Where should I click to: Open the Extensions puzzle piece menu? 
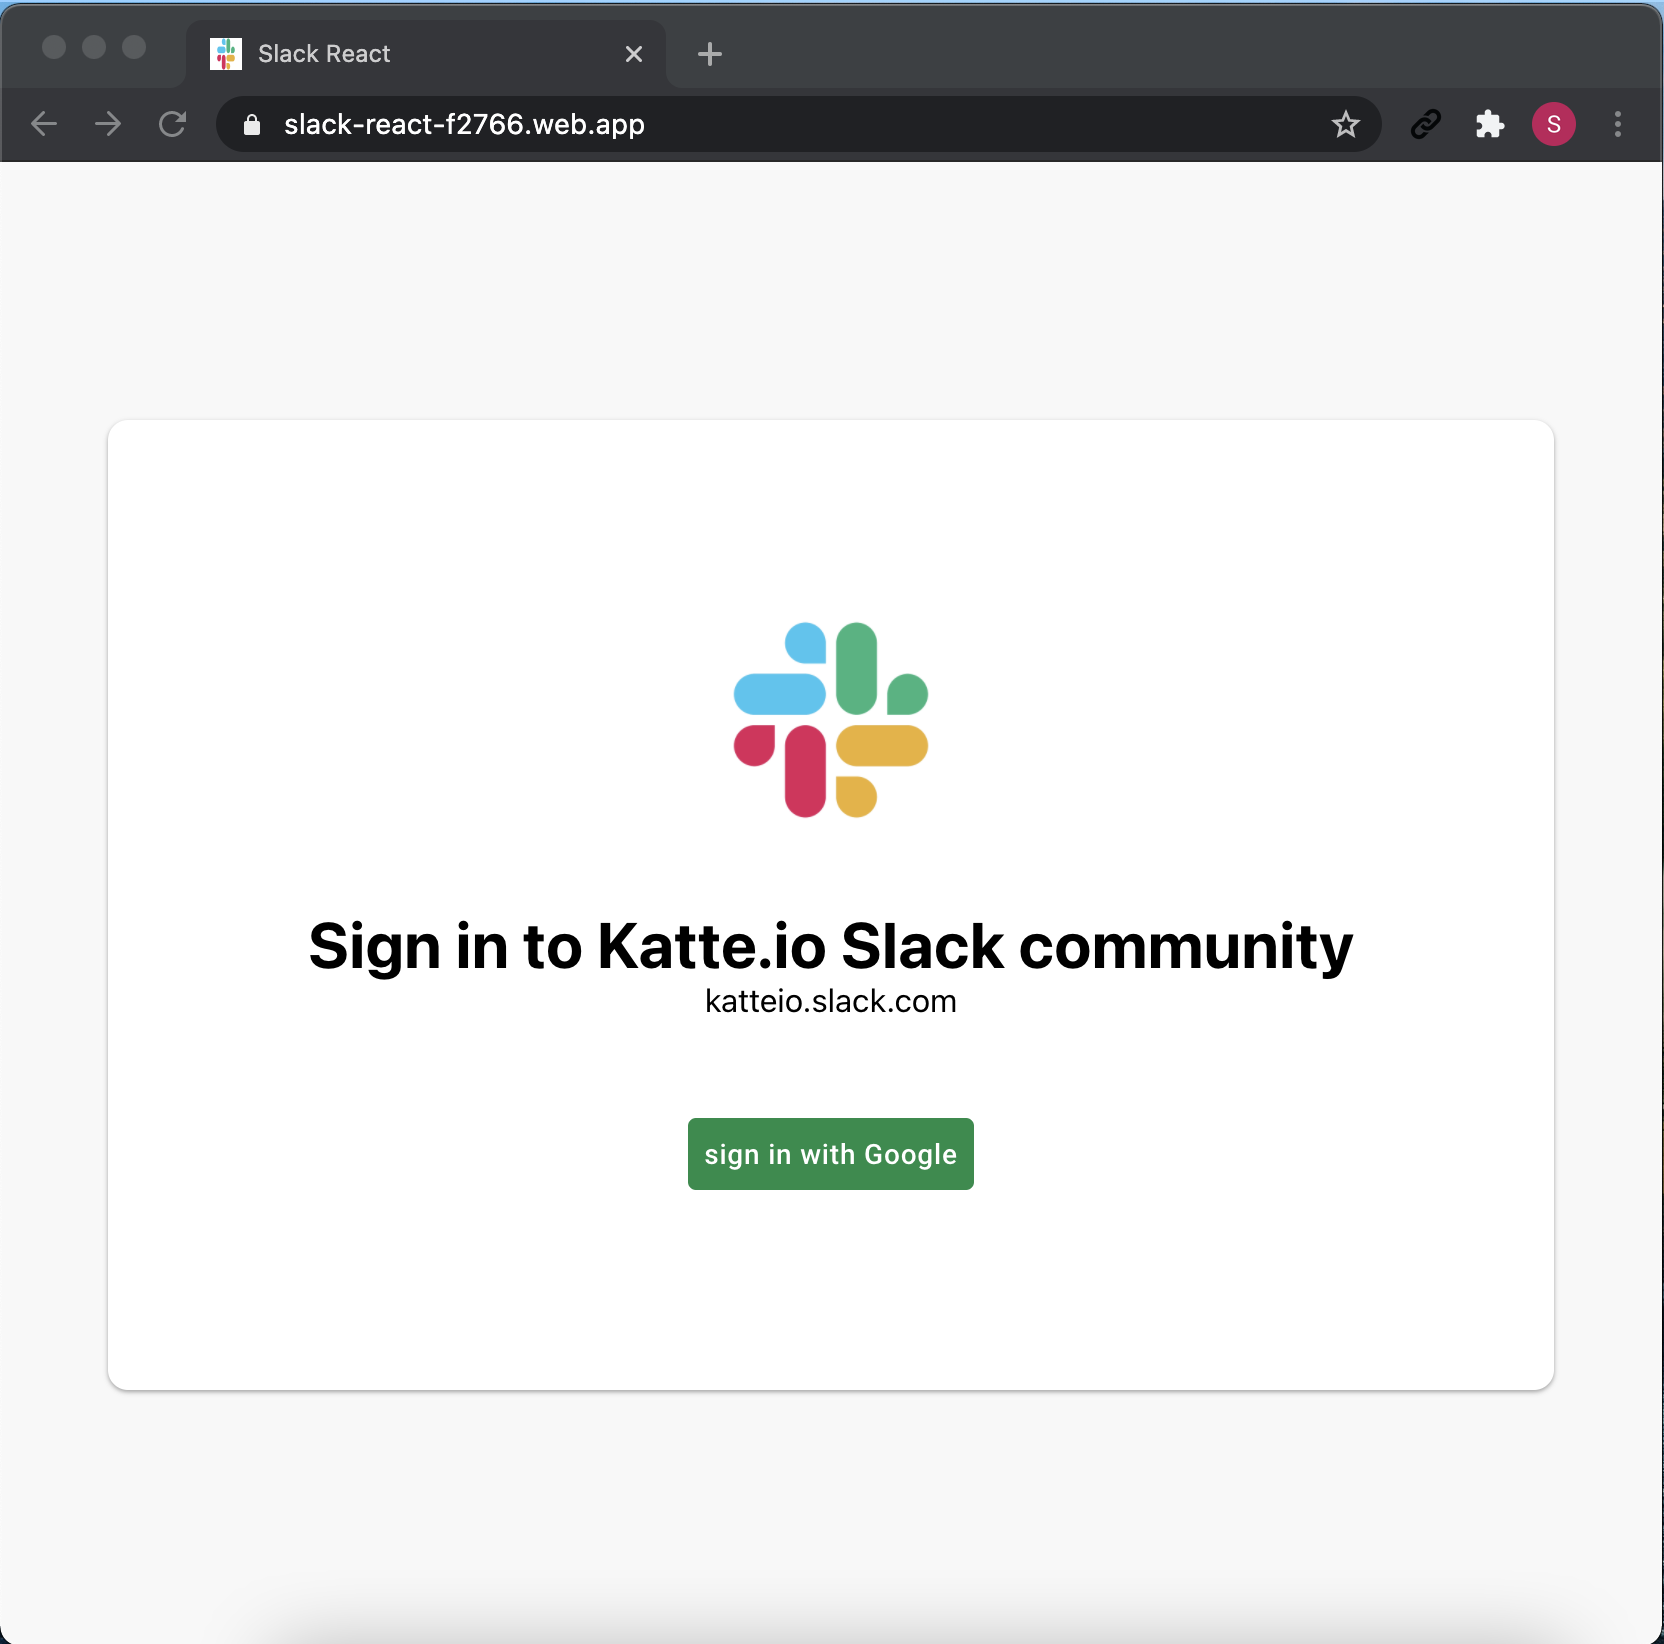pyautogui.click(x=1490, y=124)
